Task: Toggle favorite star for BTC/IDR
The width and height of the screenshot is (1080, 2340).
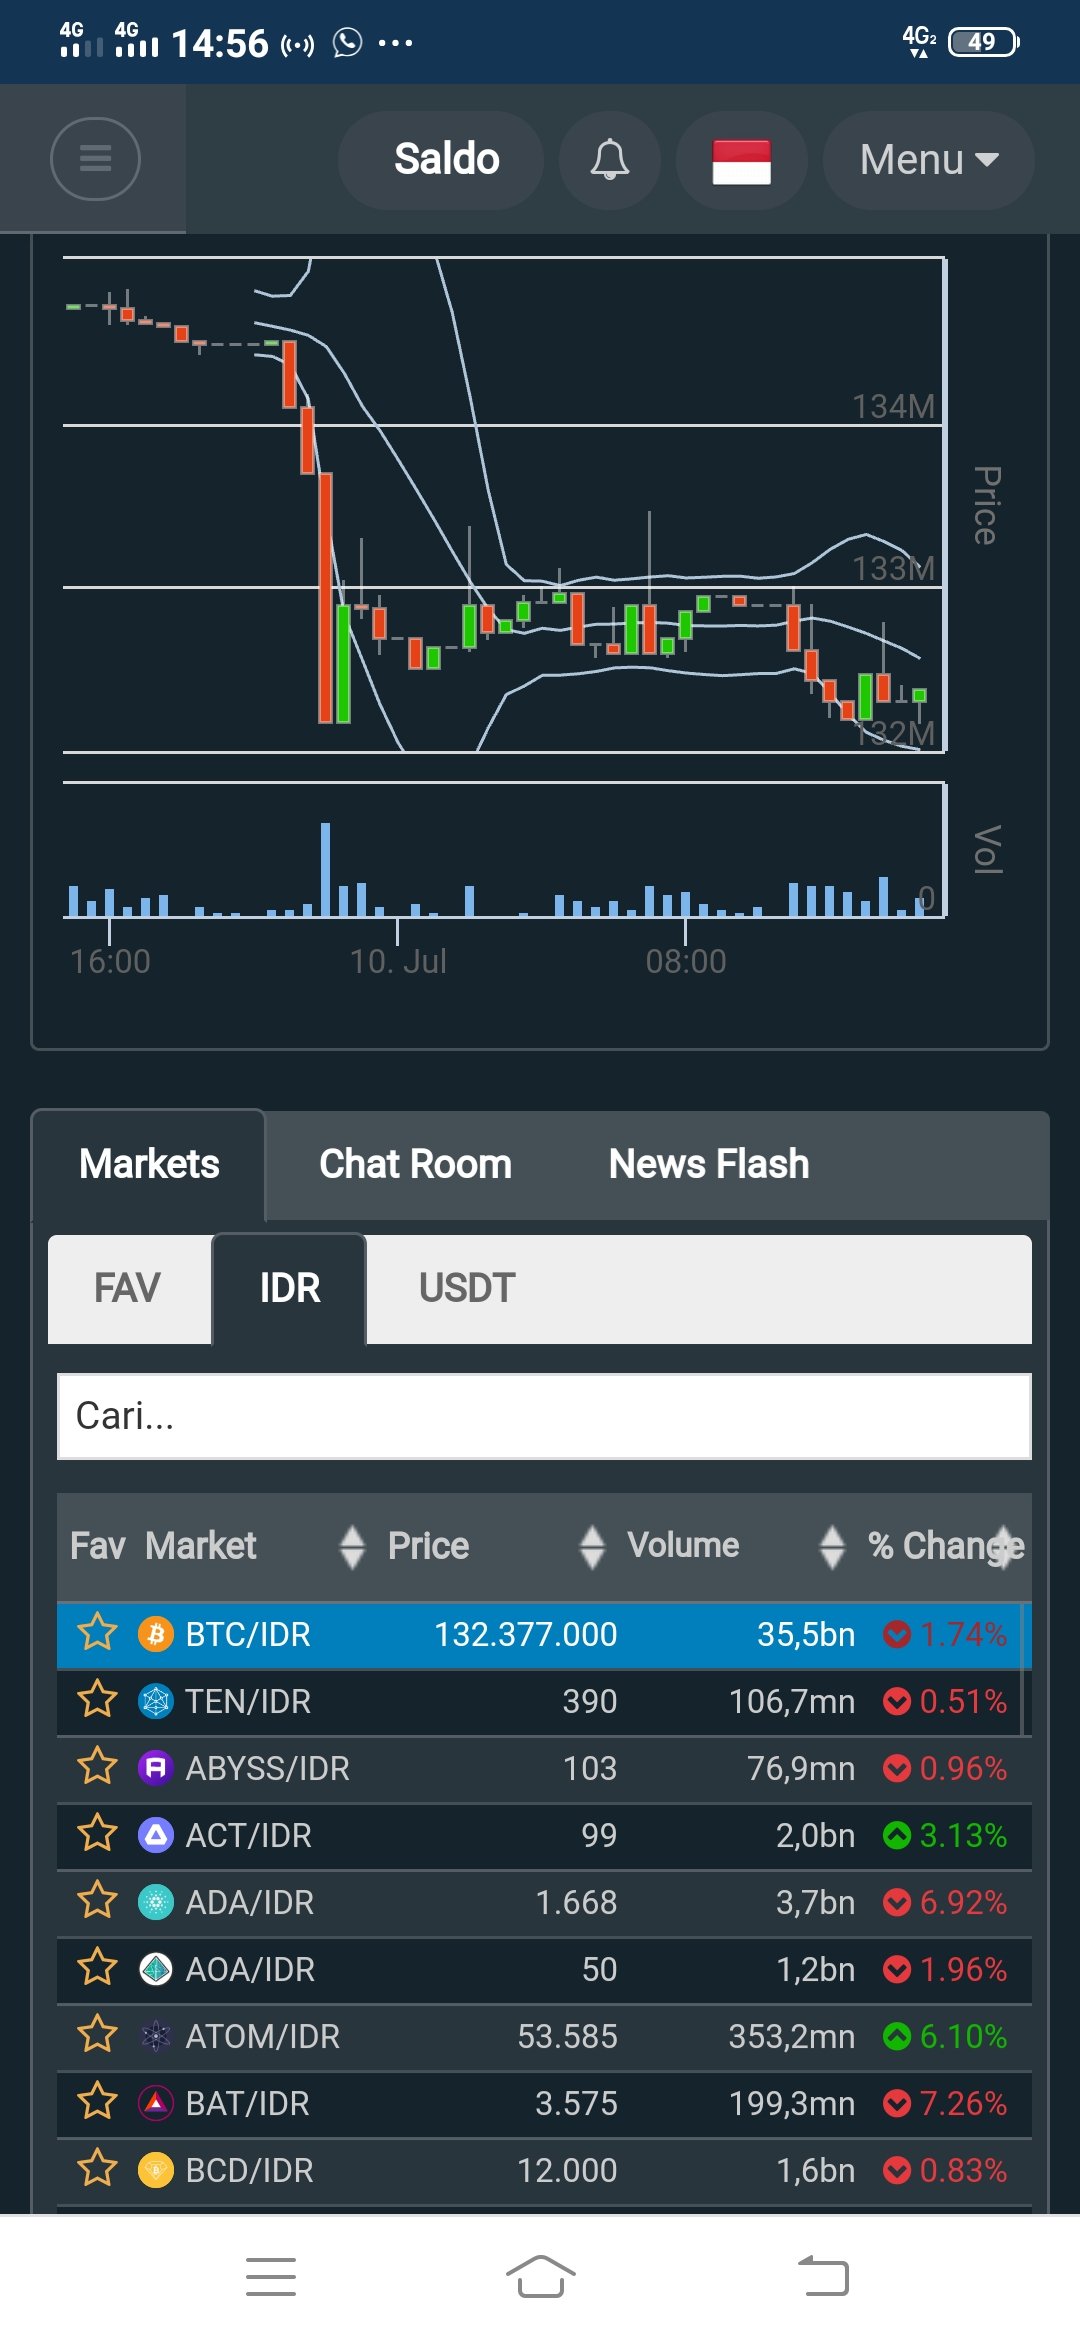Action: pyautogui.click(x=97, y=1632)
